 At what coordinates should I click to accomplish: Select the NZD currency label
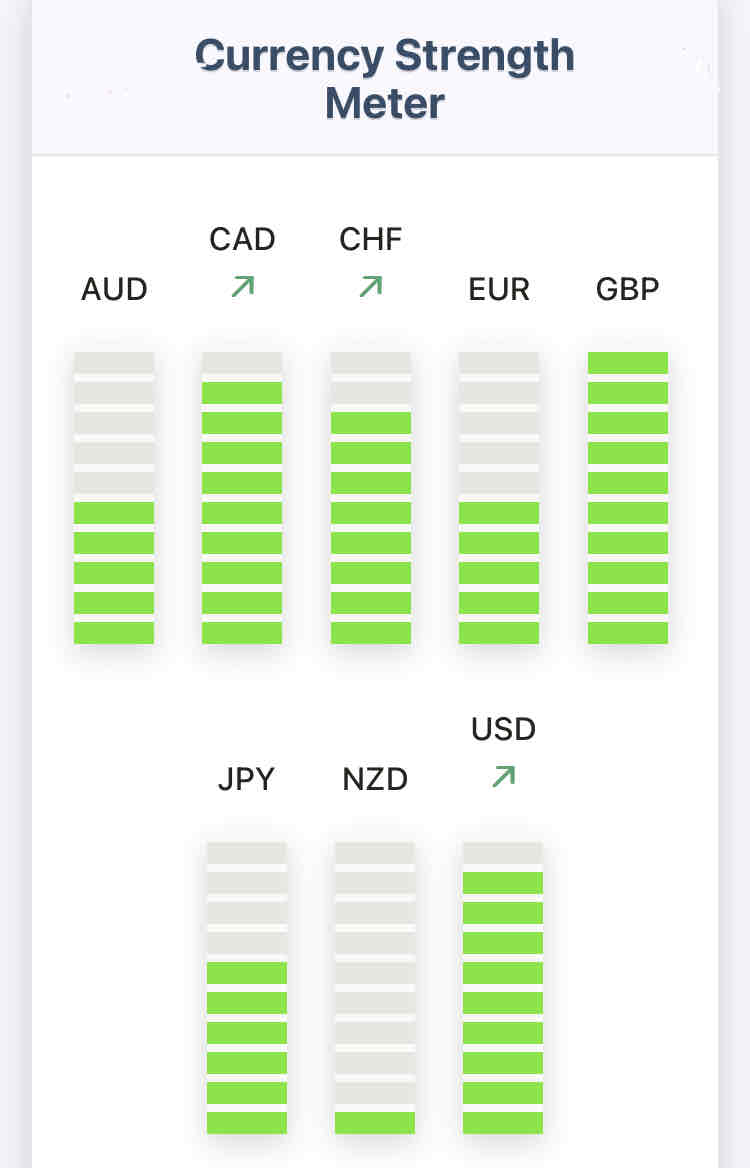pyautogui.click(x=375, y=780)
